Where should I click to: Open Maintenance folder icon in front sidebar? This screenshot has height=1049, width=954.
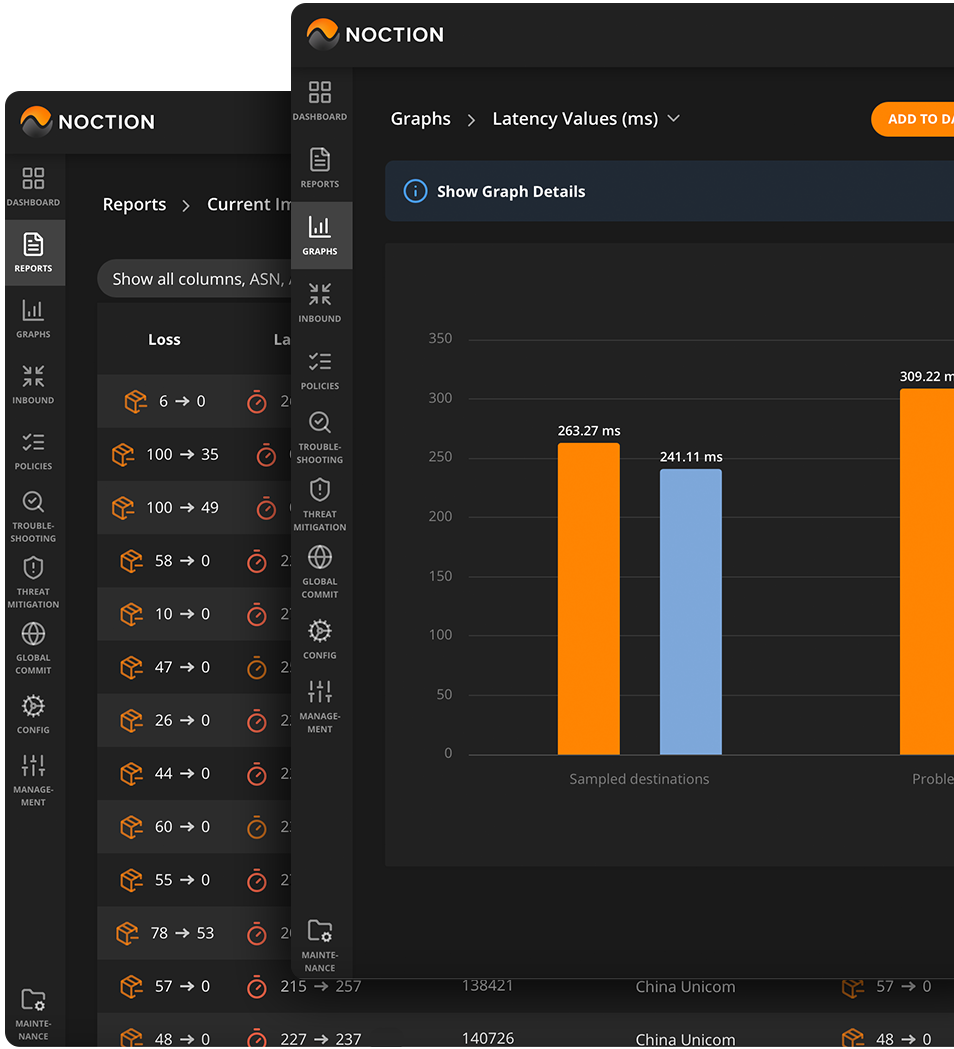(320, 944)
